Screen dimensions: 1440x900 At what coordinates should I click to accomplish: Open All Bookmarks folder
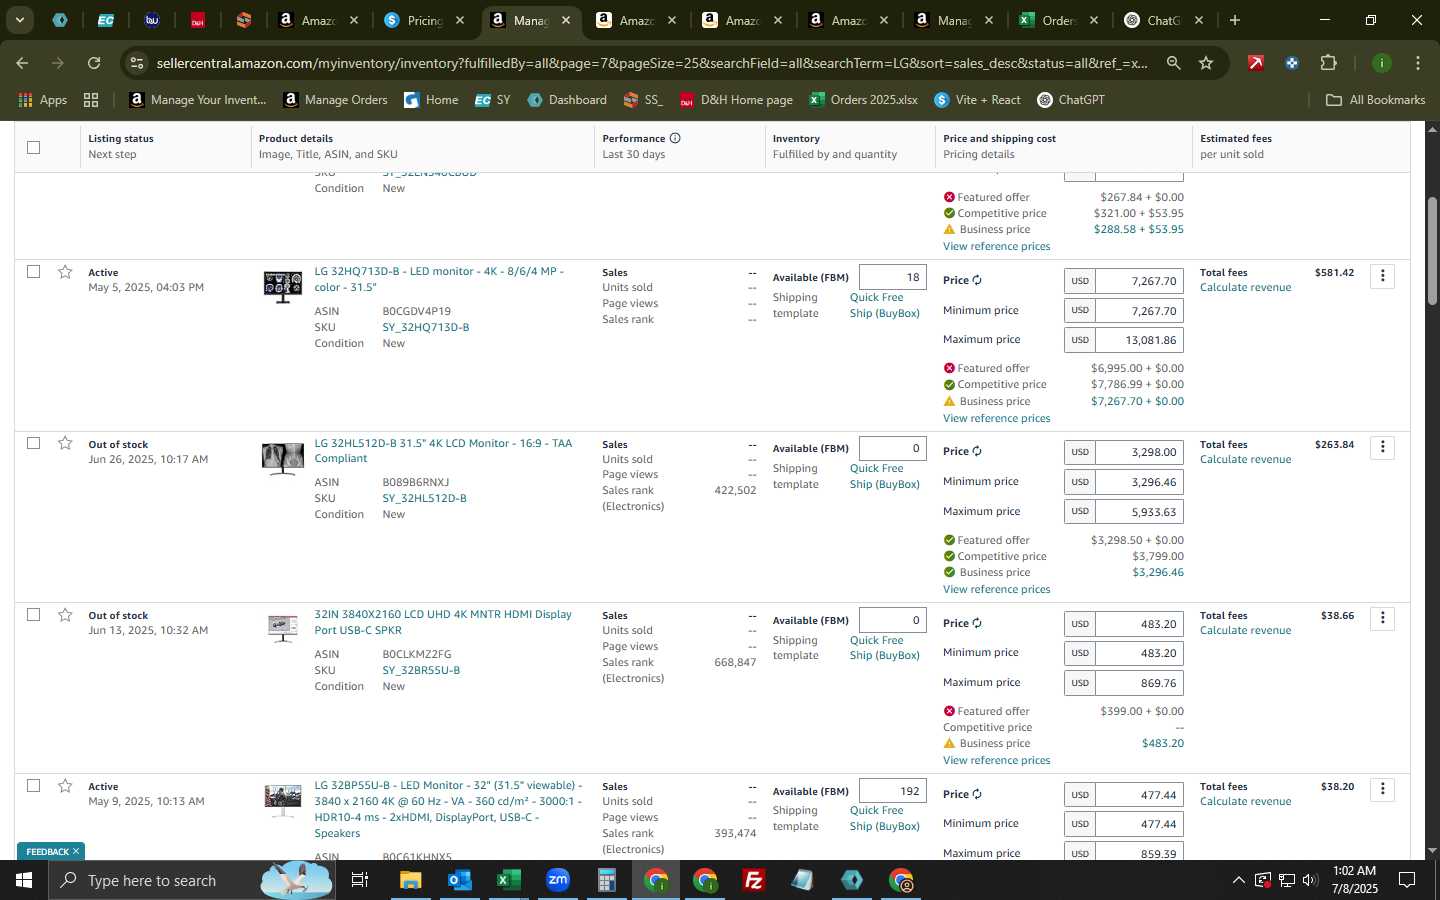(x=1375, y=100)
